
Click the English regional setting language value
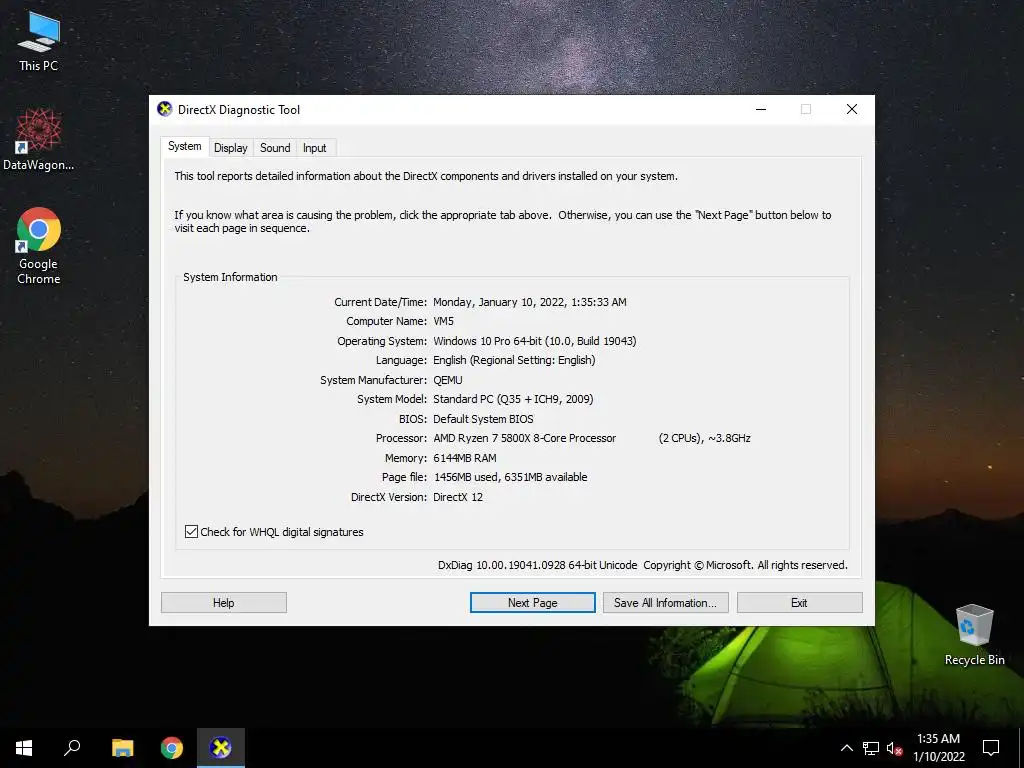point(514,360)
